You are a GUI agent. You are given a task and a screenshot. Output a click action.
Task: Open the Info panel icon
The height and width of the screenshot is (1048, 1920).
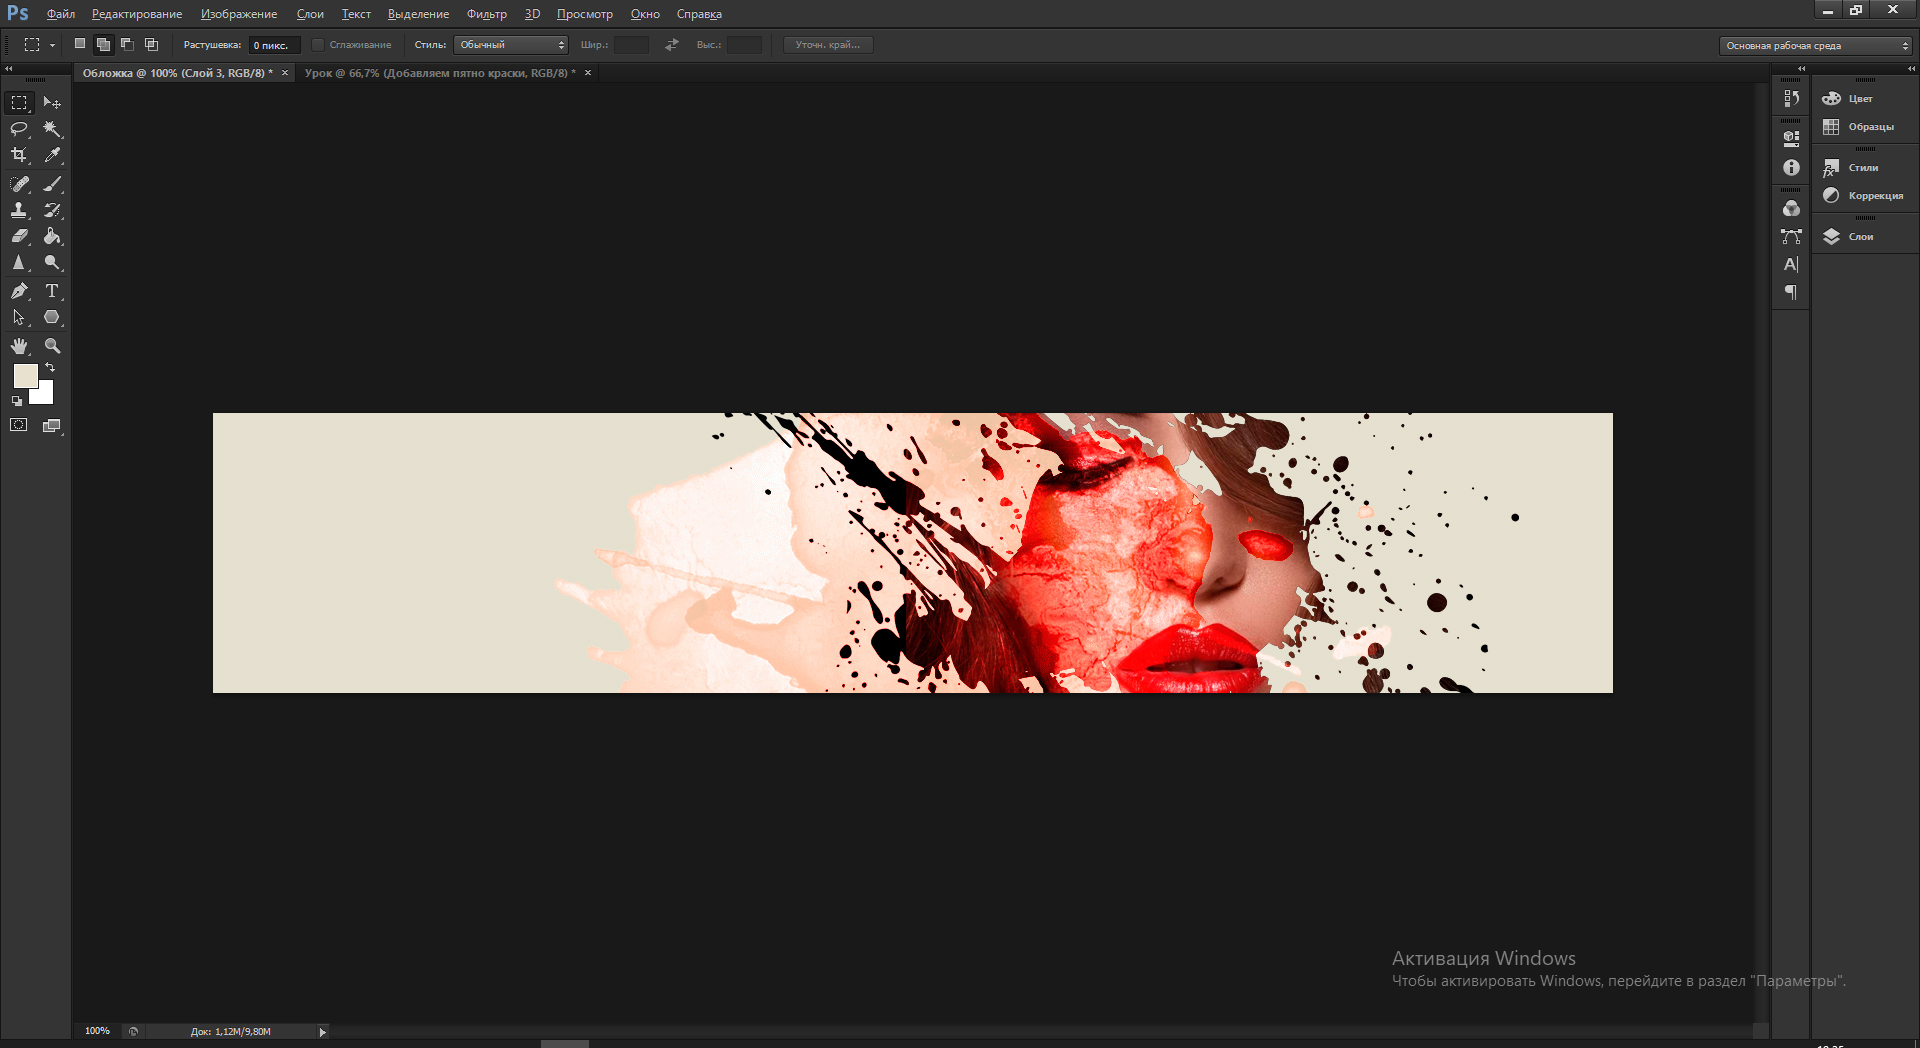coord(1791,167)
